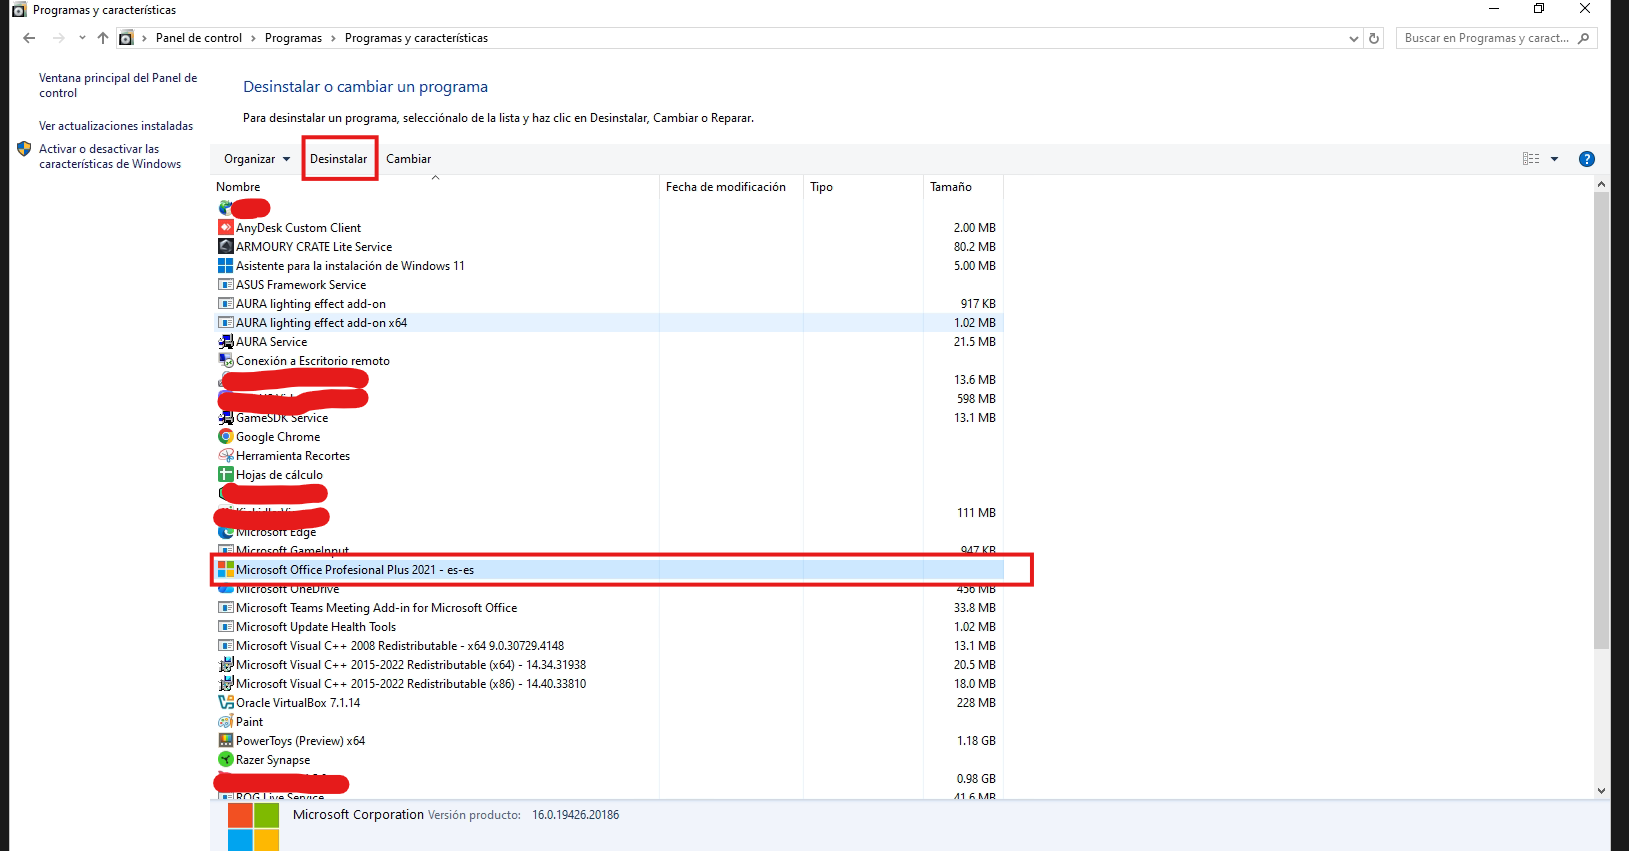Click the blue help question mark icon

click(x=1586, y=159)
